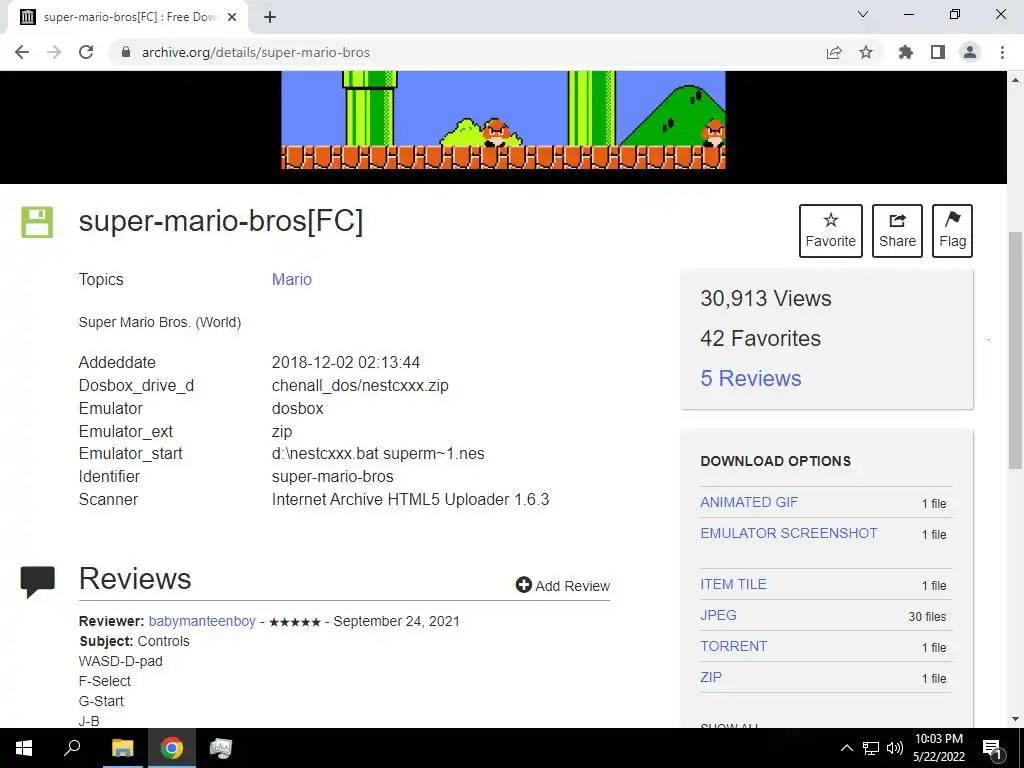This screenshot has width=1024, height=768.
Task: Select the 2018-12-02 02:13:44 date
Action: (345, 362)
